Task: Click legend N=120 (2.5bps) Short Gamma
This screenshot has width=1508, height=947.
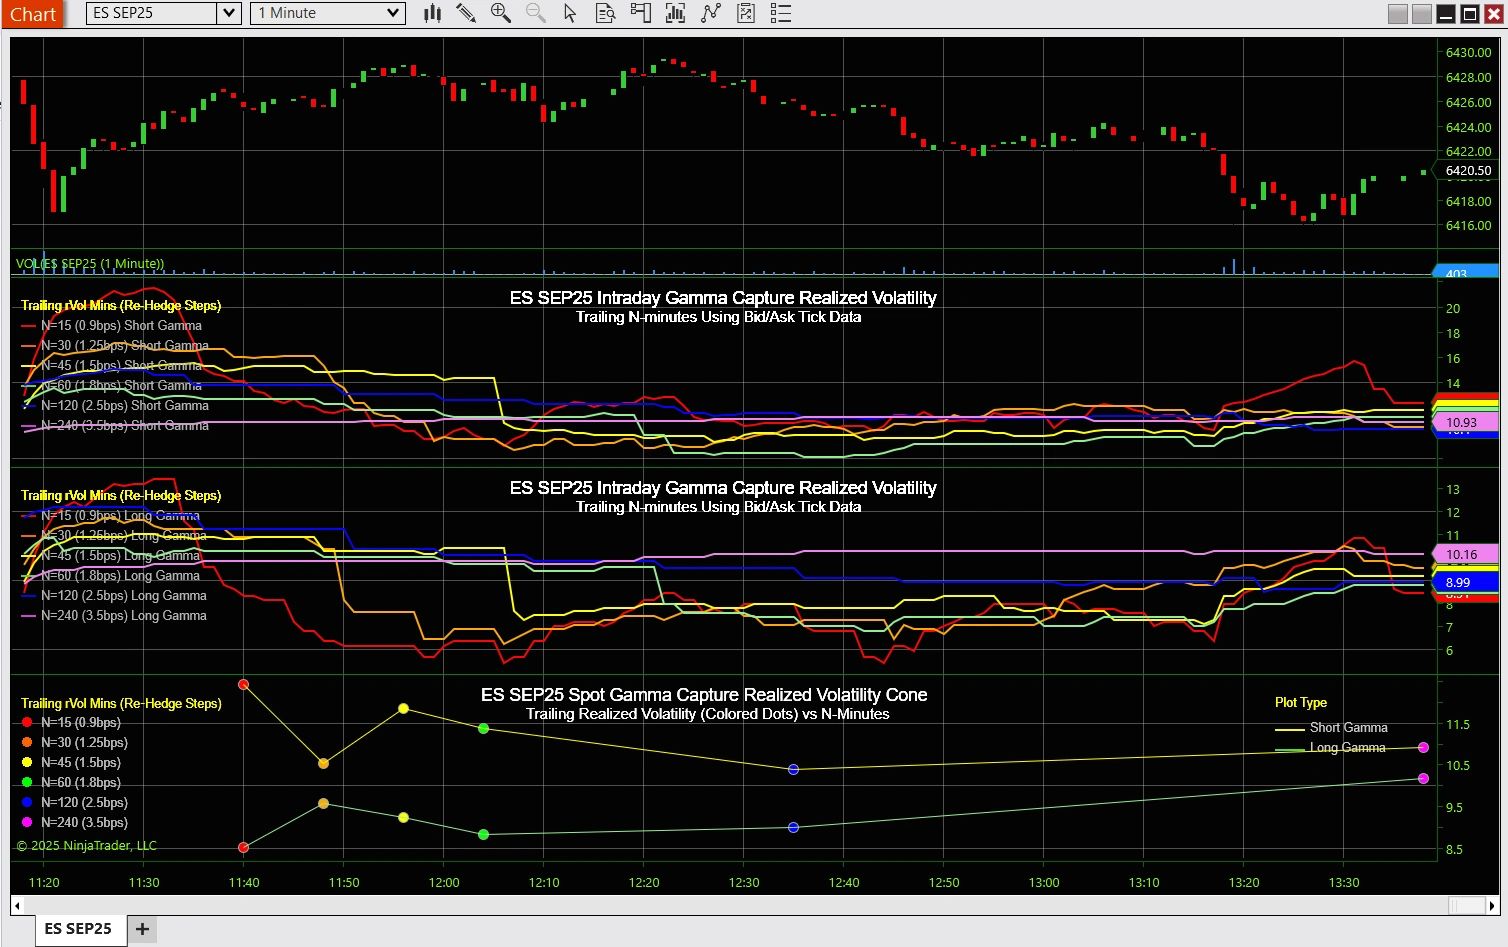Action: pos(115,406)
